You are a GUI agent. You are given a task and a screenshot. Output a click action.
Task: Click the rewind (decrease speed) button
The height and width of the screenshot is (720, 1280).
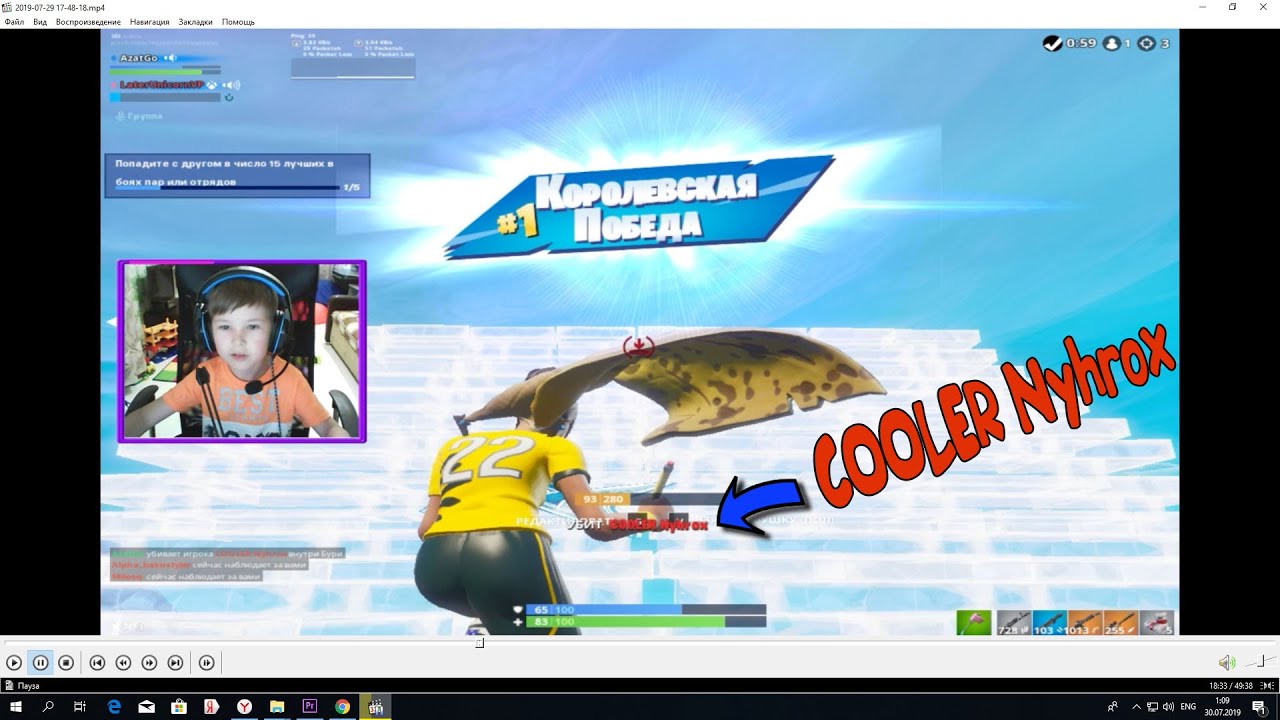[123, 662]
